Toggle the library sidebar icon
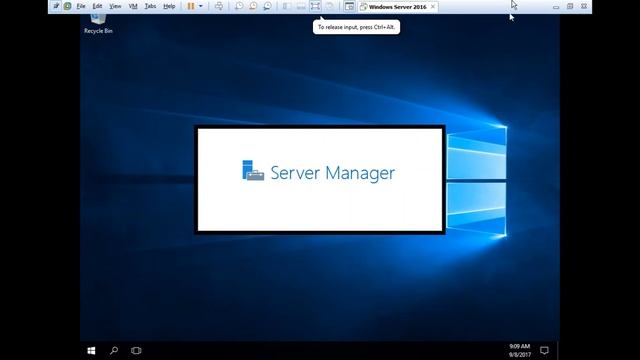Viewport: 640px width, 360px height. pos(287,6)
